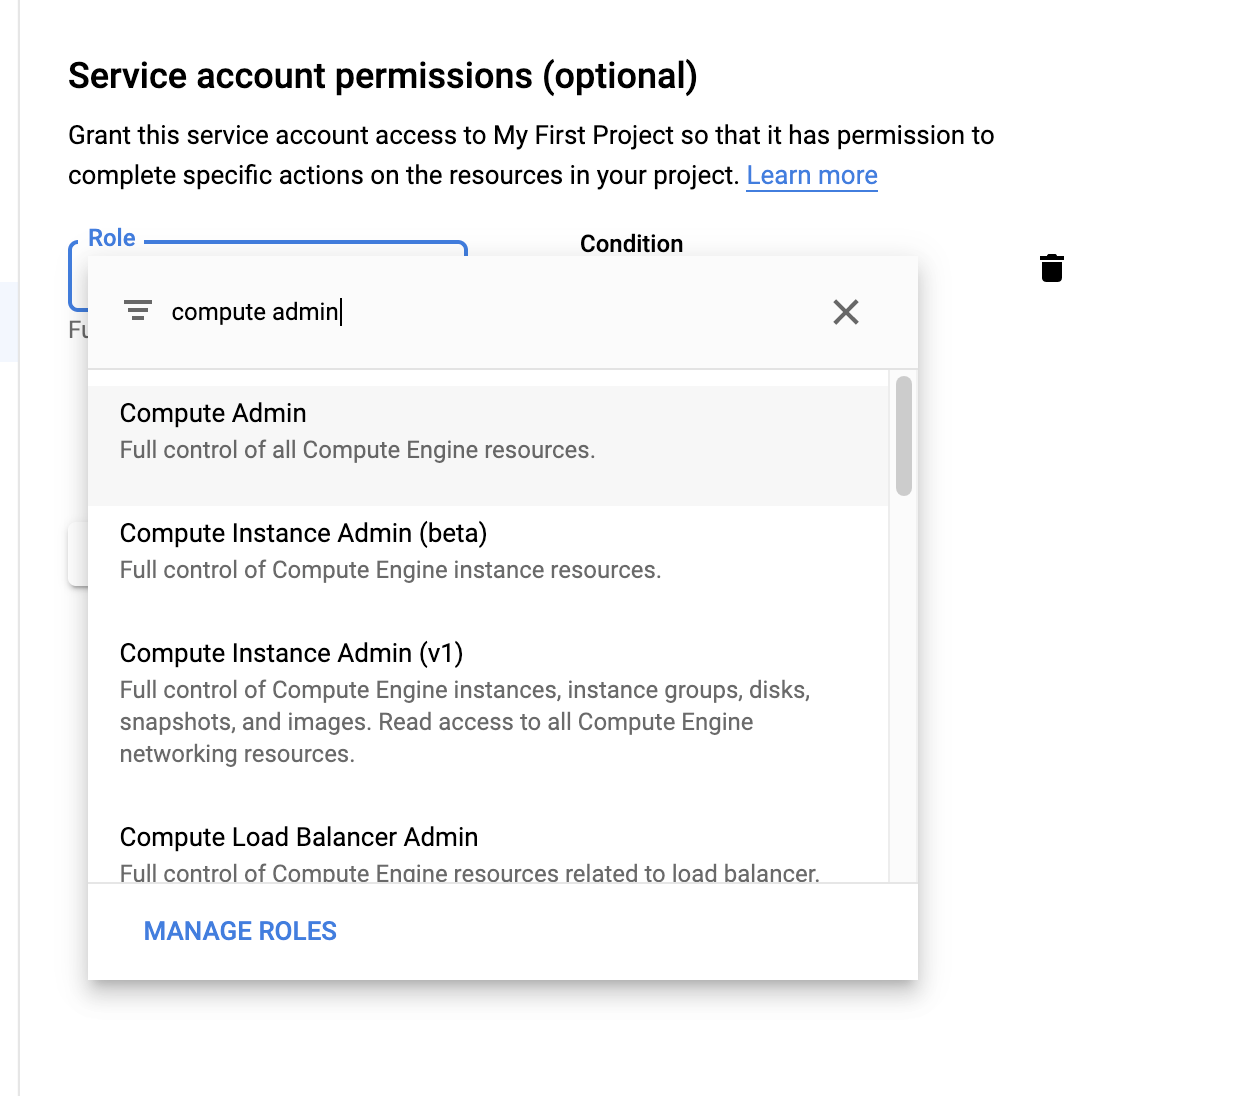Pick the Compute Instance Admin (v1) role
Viewport: 1256px width, 1096px height.
[x=291, y=654]
